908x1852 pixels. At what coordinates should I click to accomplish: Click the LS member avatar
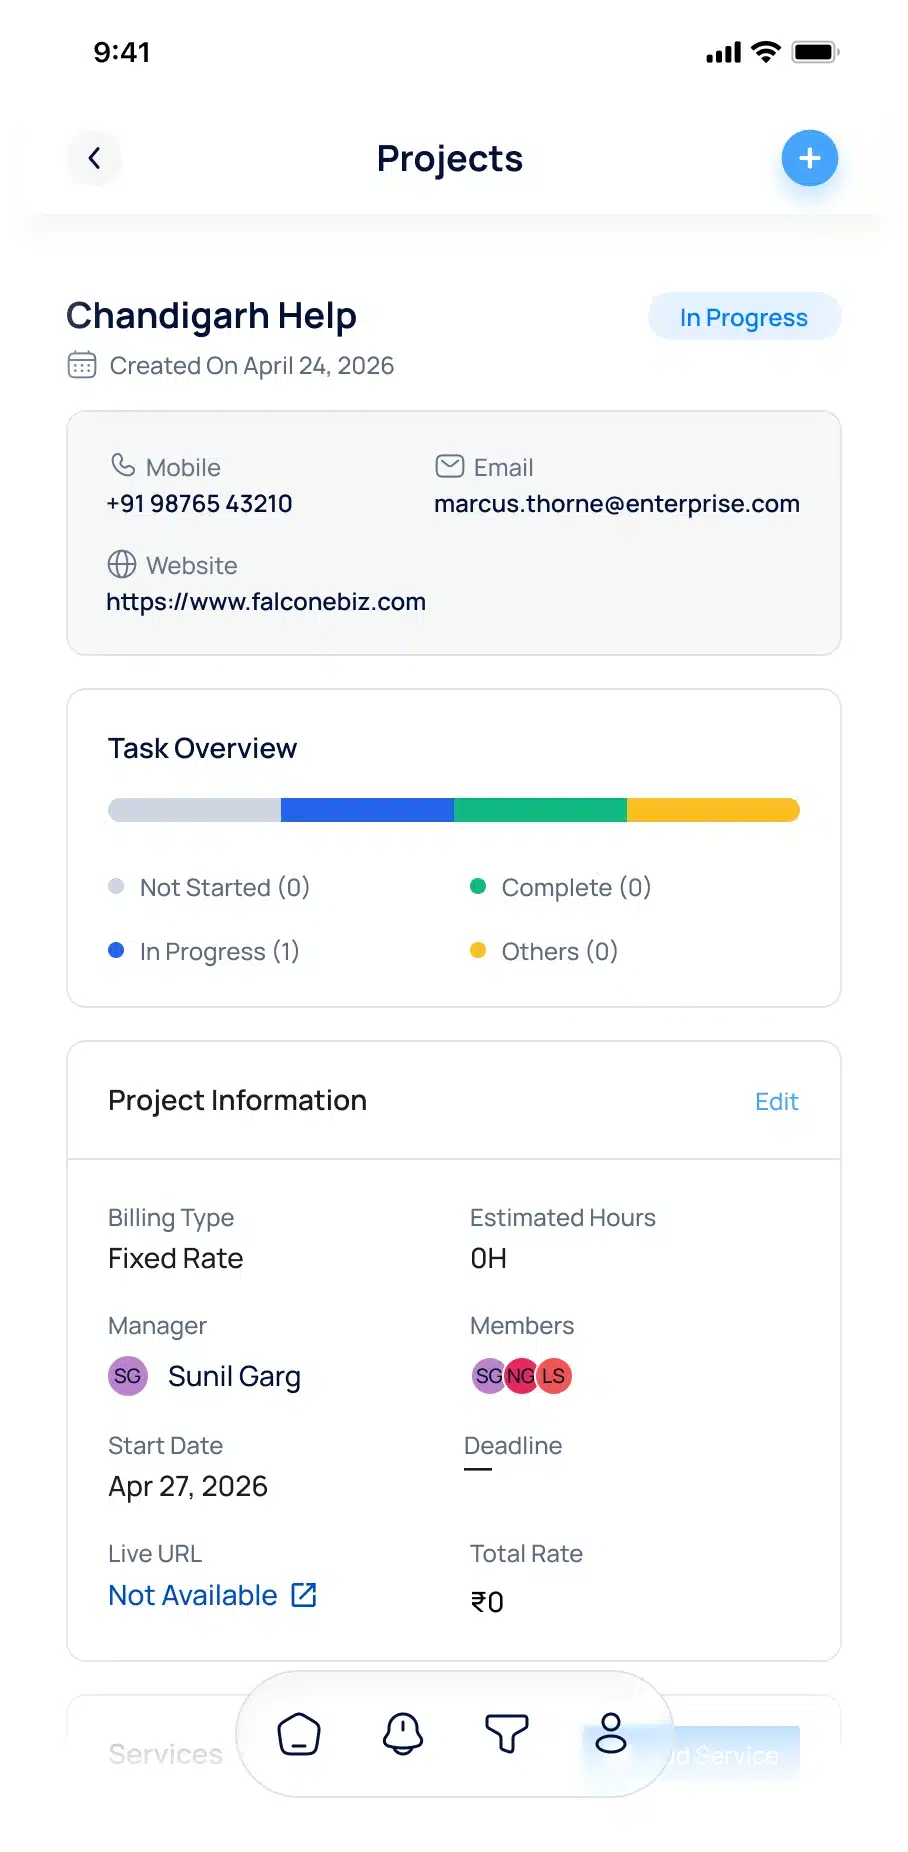[554, 1376]
